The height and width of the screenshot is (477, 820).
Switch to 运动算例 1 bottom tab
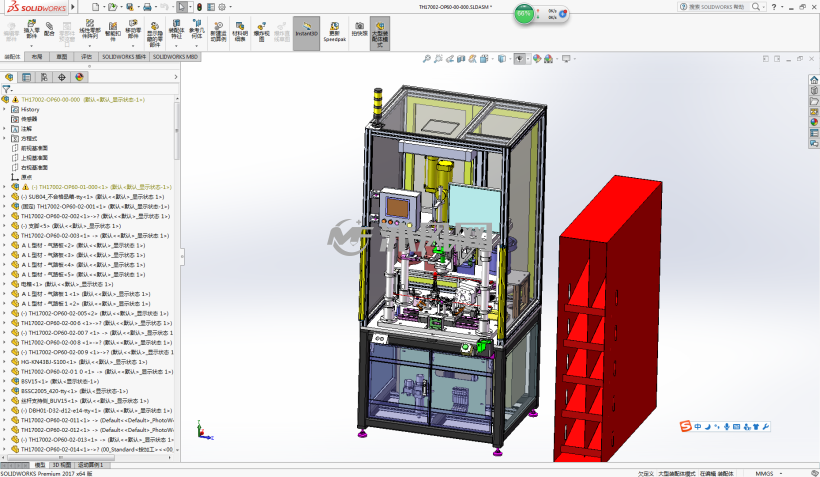(91, 465)
